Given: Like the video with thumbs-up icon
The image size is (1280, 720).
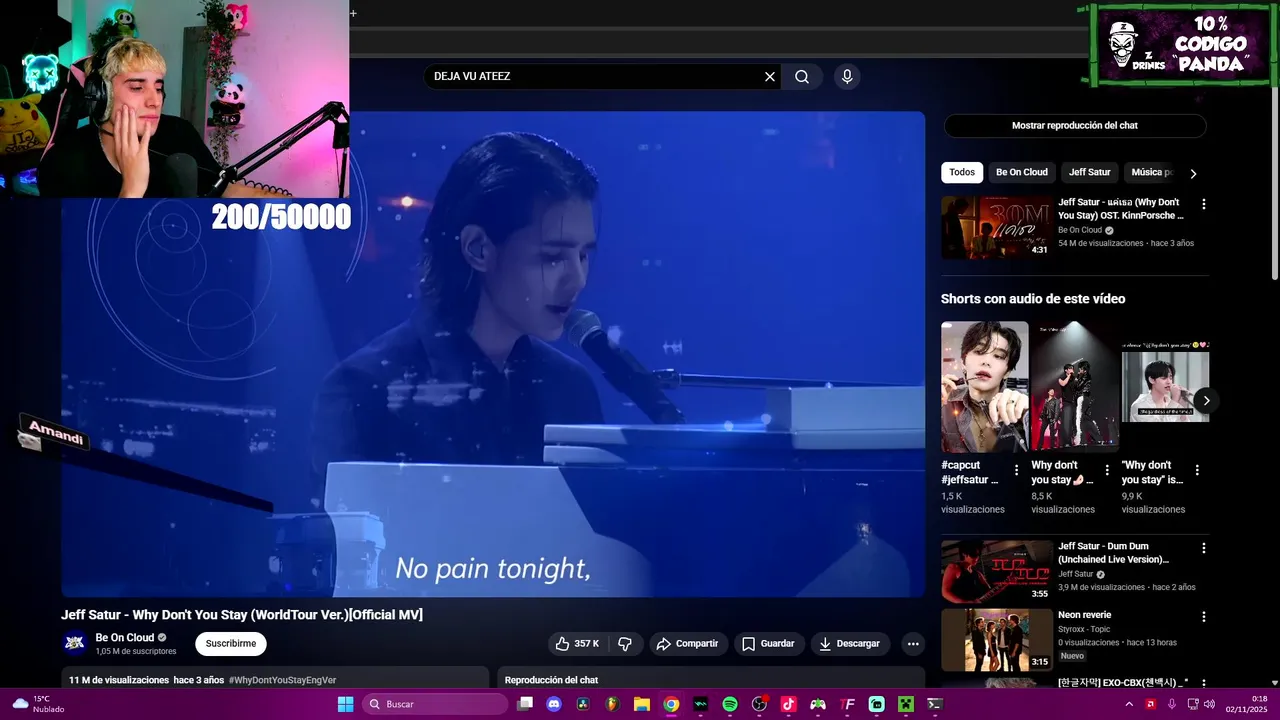Looking at the screenshot, I should click(577, 644).
